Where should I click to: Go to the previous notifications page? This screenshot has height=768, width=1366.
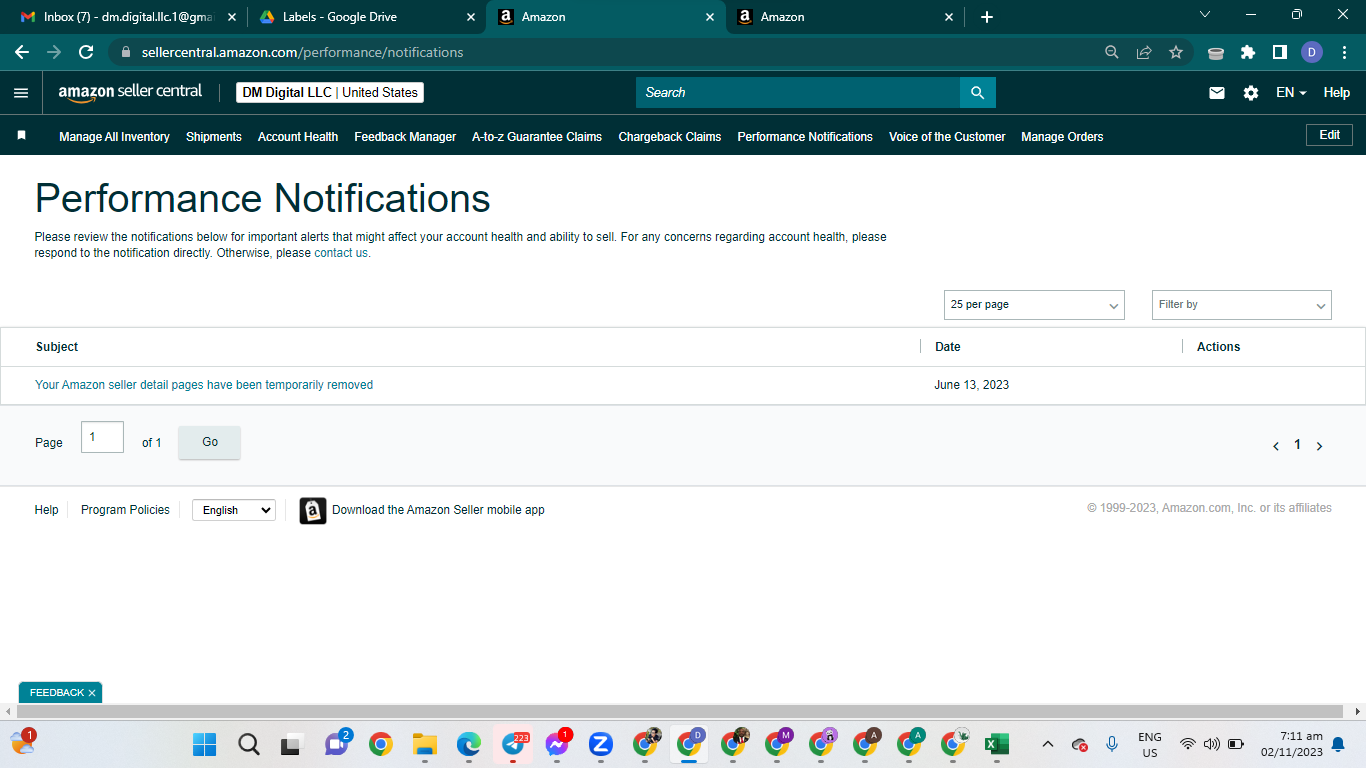1276,446
